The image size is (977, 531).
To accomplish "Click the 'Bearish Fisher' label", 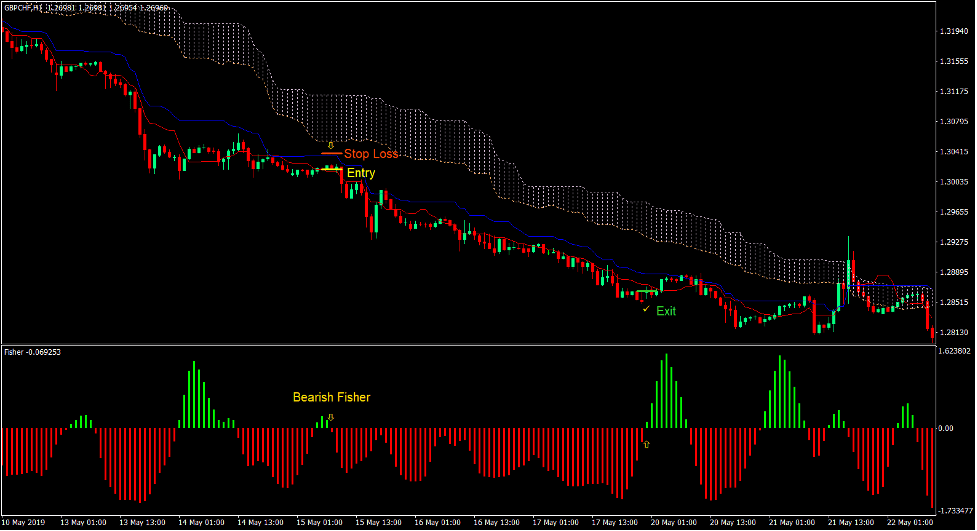I will point(331,397).
